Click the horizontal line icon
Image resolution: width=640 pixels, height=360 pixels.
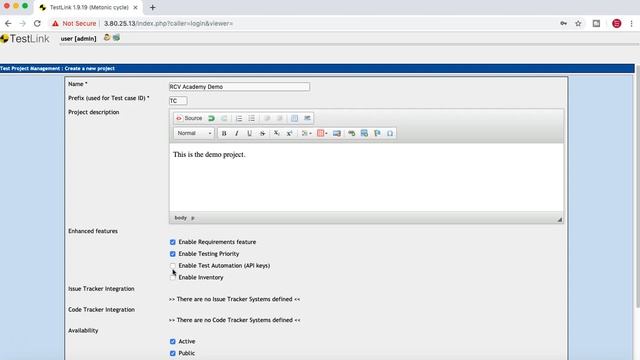307,118
